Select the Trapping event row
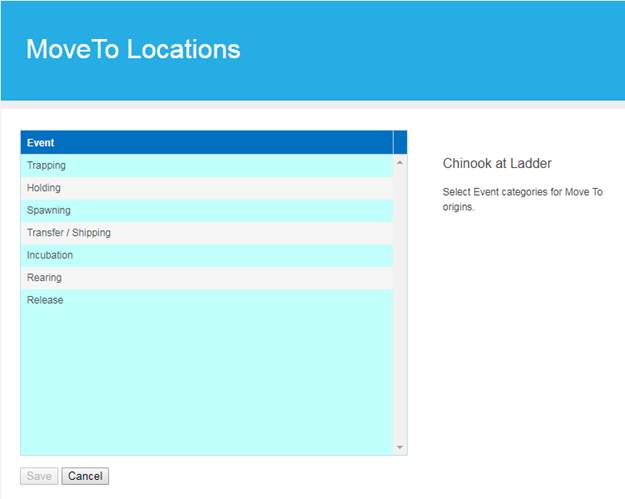The image size is (625, 499). click(x=206, y=165)
